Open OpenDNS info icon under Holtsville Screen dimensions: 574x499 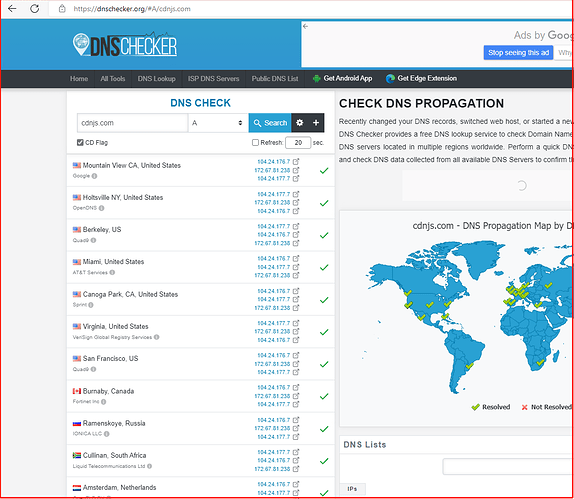pyautogui.click(x=101, y=208)
